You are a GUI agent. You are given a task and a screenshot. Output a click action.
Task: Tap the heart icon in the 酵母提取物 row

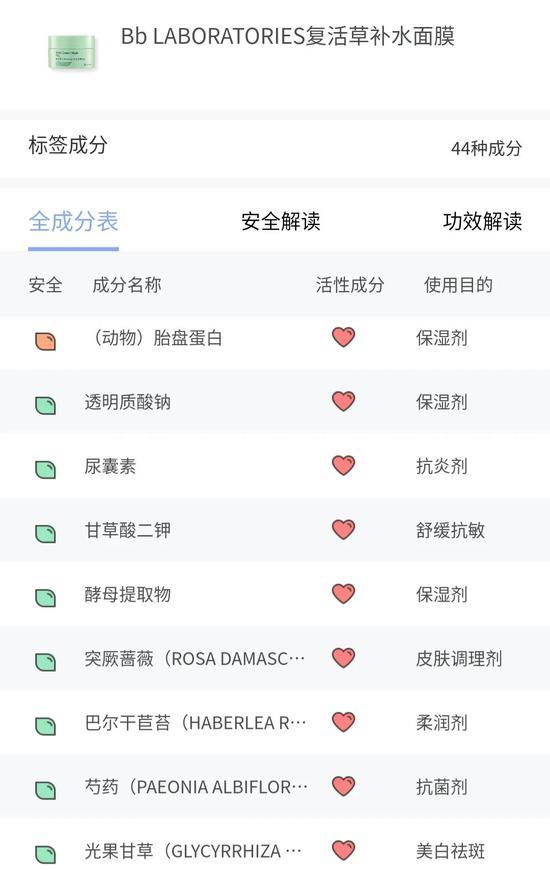(344, 594)
